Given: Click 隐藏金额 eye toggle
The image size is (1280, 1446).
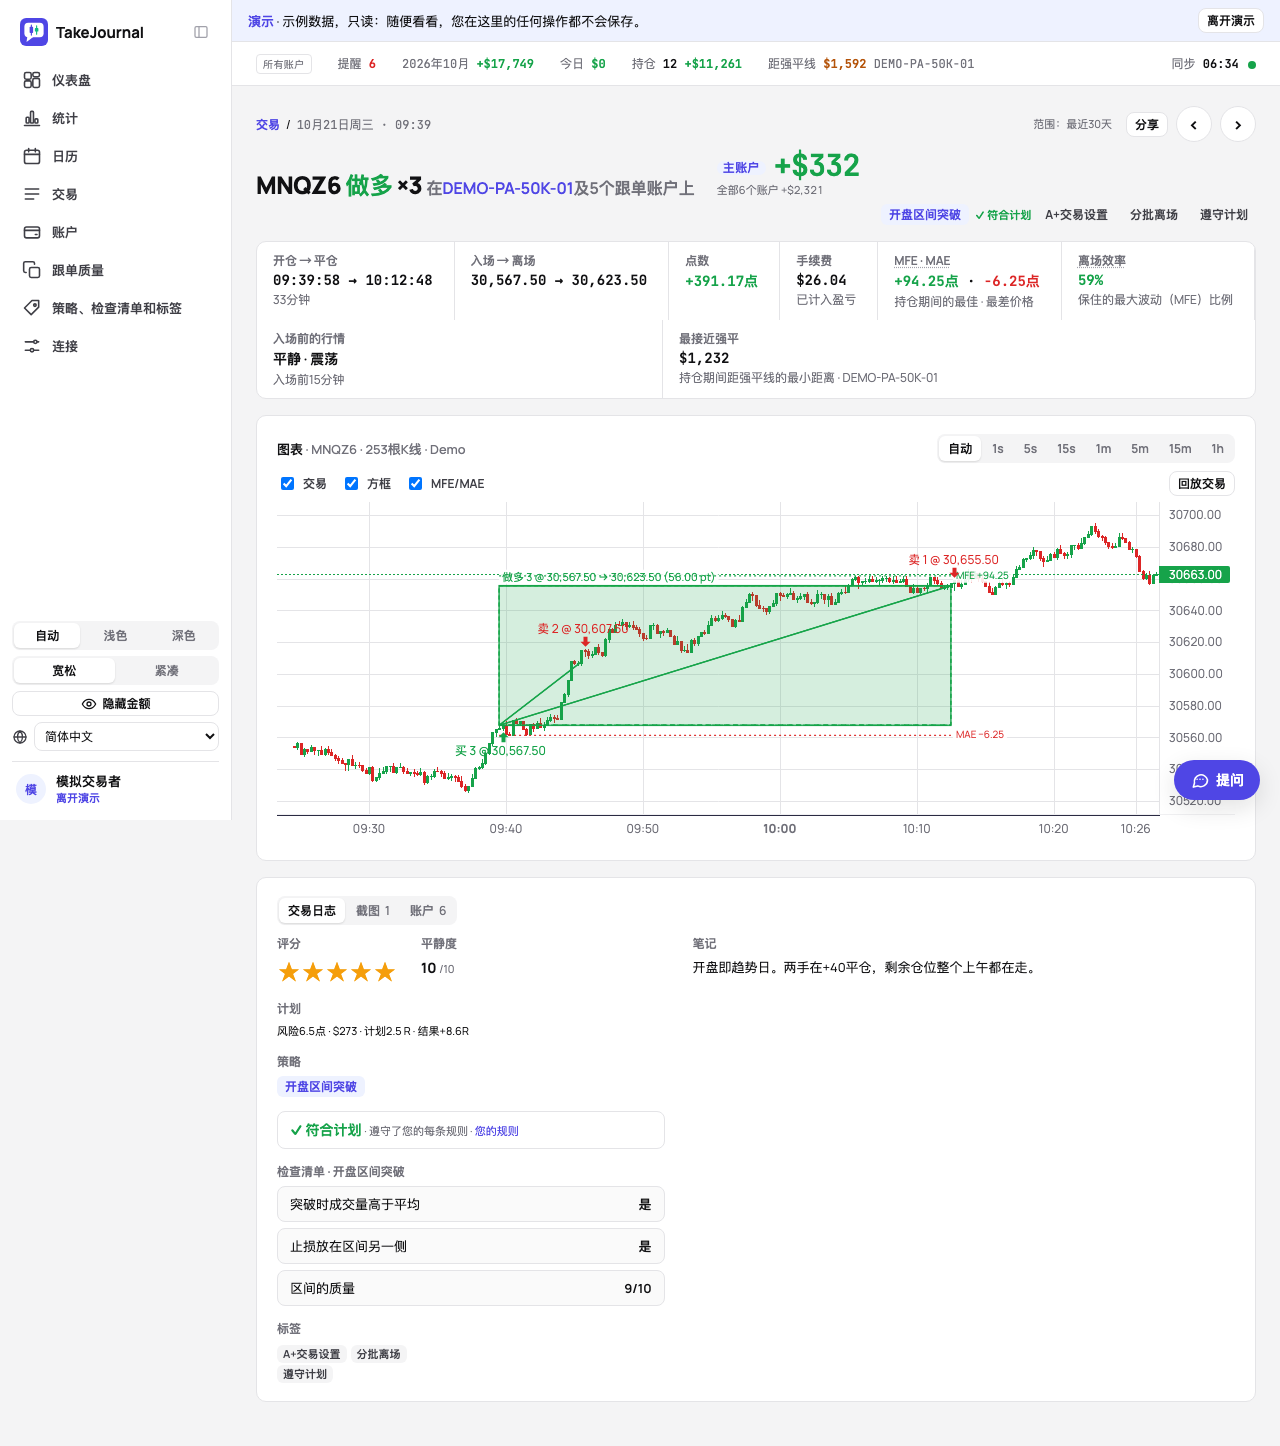Looking at the screenshot, I should (x=115, y=704).
